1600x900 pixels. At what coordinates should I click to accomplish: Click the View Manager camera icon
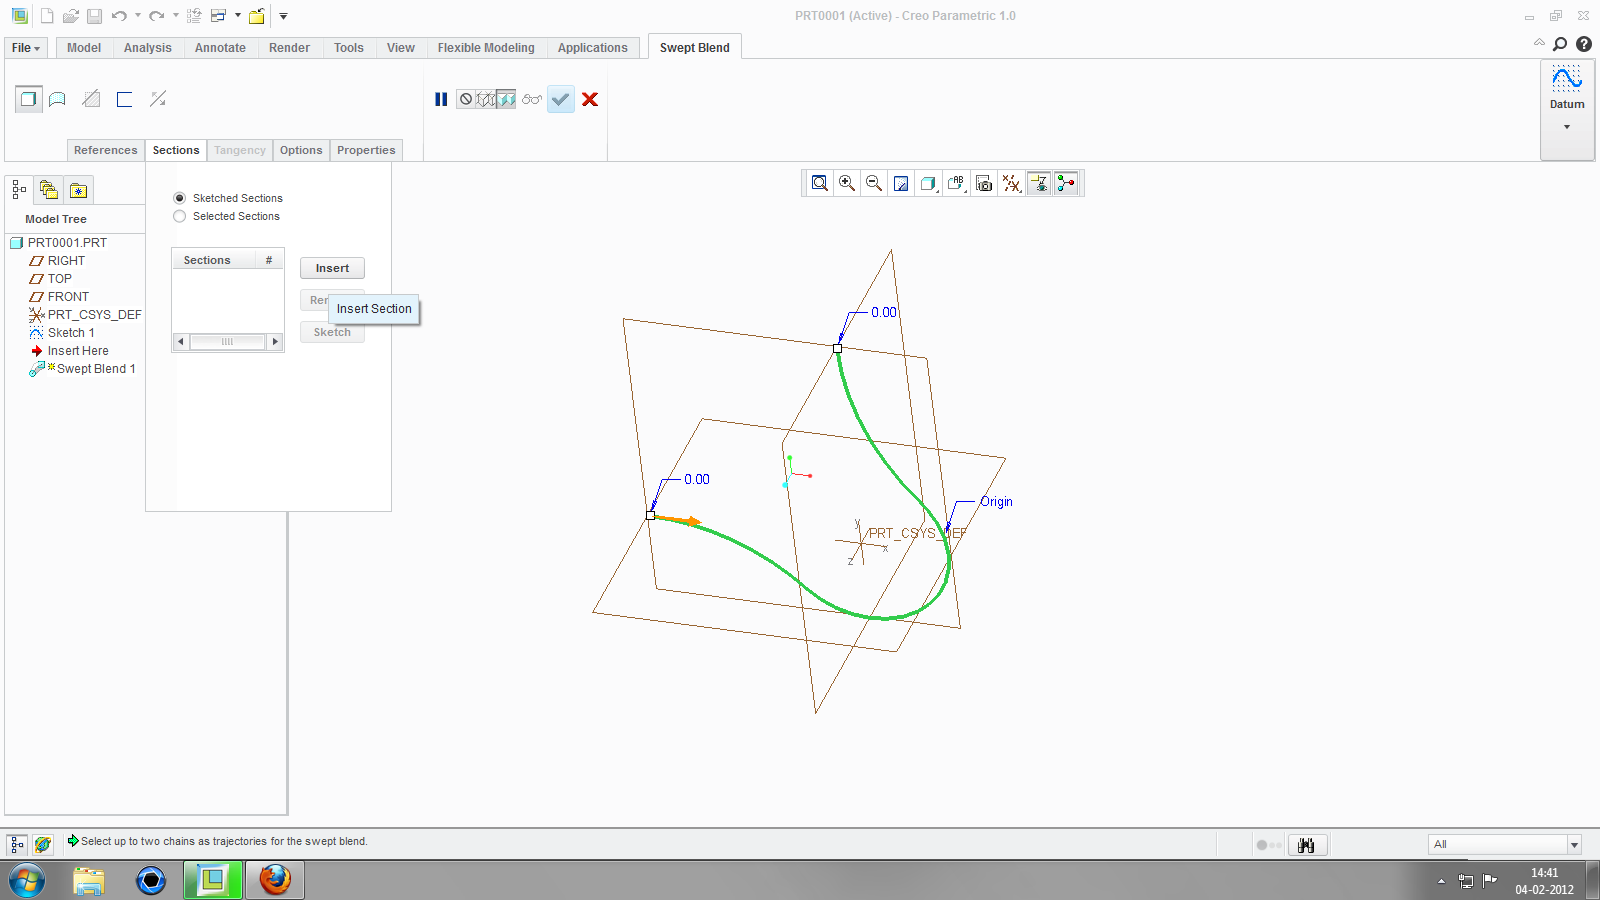click(x=984, y=183)
